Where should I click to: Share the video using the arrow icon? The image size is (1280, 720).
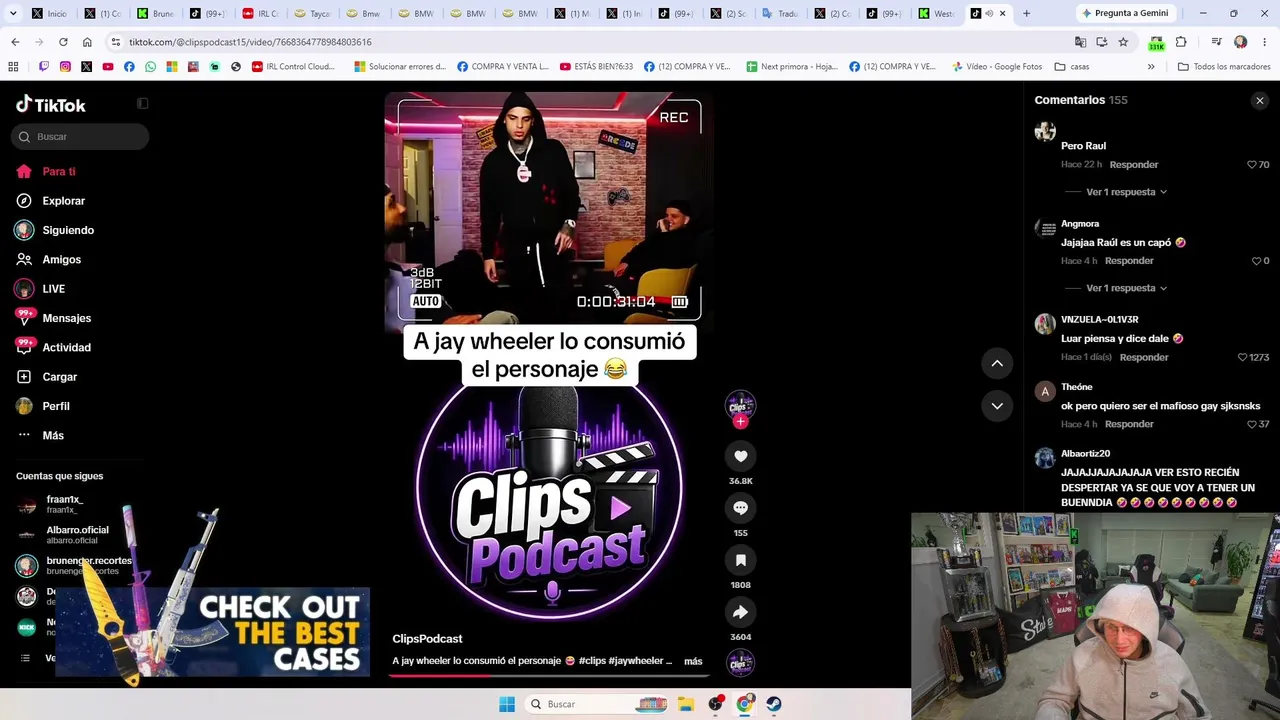pos(740,612)
